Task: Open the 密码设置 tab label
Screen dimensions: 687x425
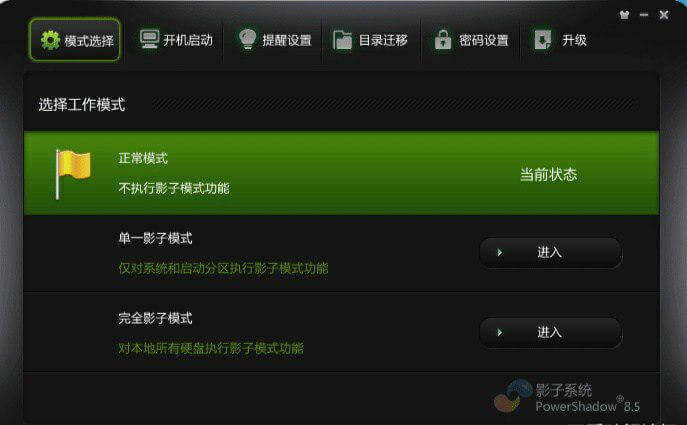Action: click(x=484, y=40)
